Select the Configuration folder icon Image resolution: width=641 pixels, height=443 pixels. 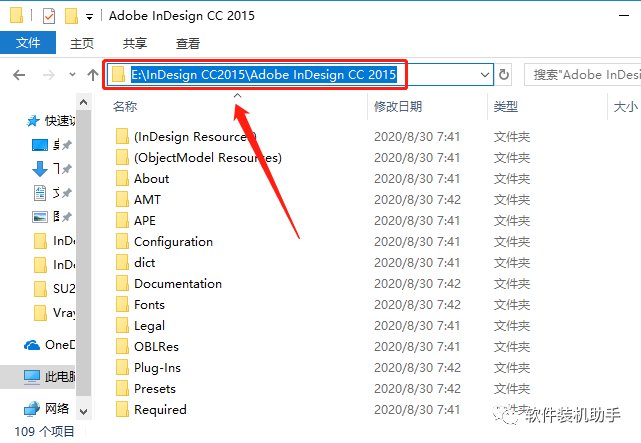click(122, 242)
